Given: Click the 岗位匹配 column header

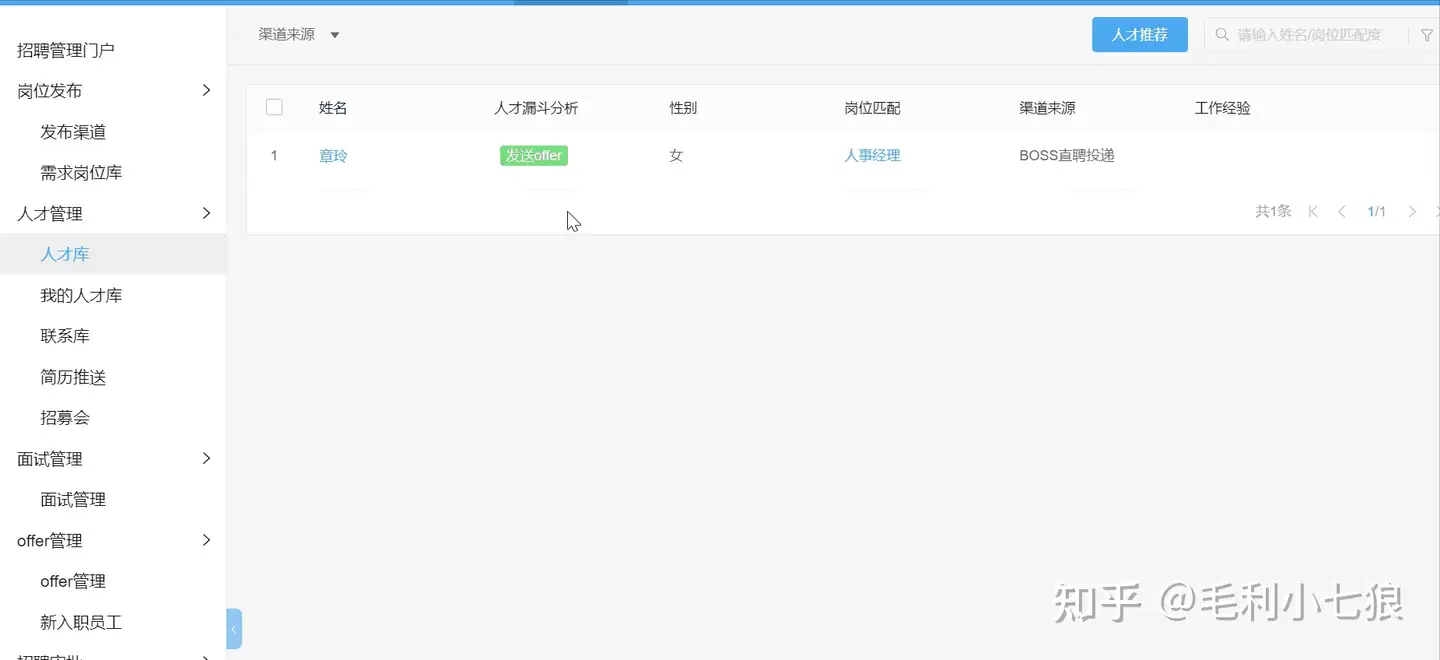Looking at the screenshot, I should [x=872, y=108].
